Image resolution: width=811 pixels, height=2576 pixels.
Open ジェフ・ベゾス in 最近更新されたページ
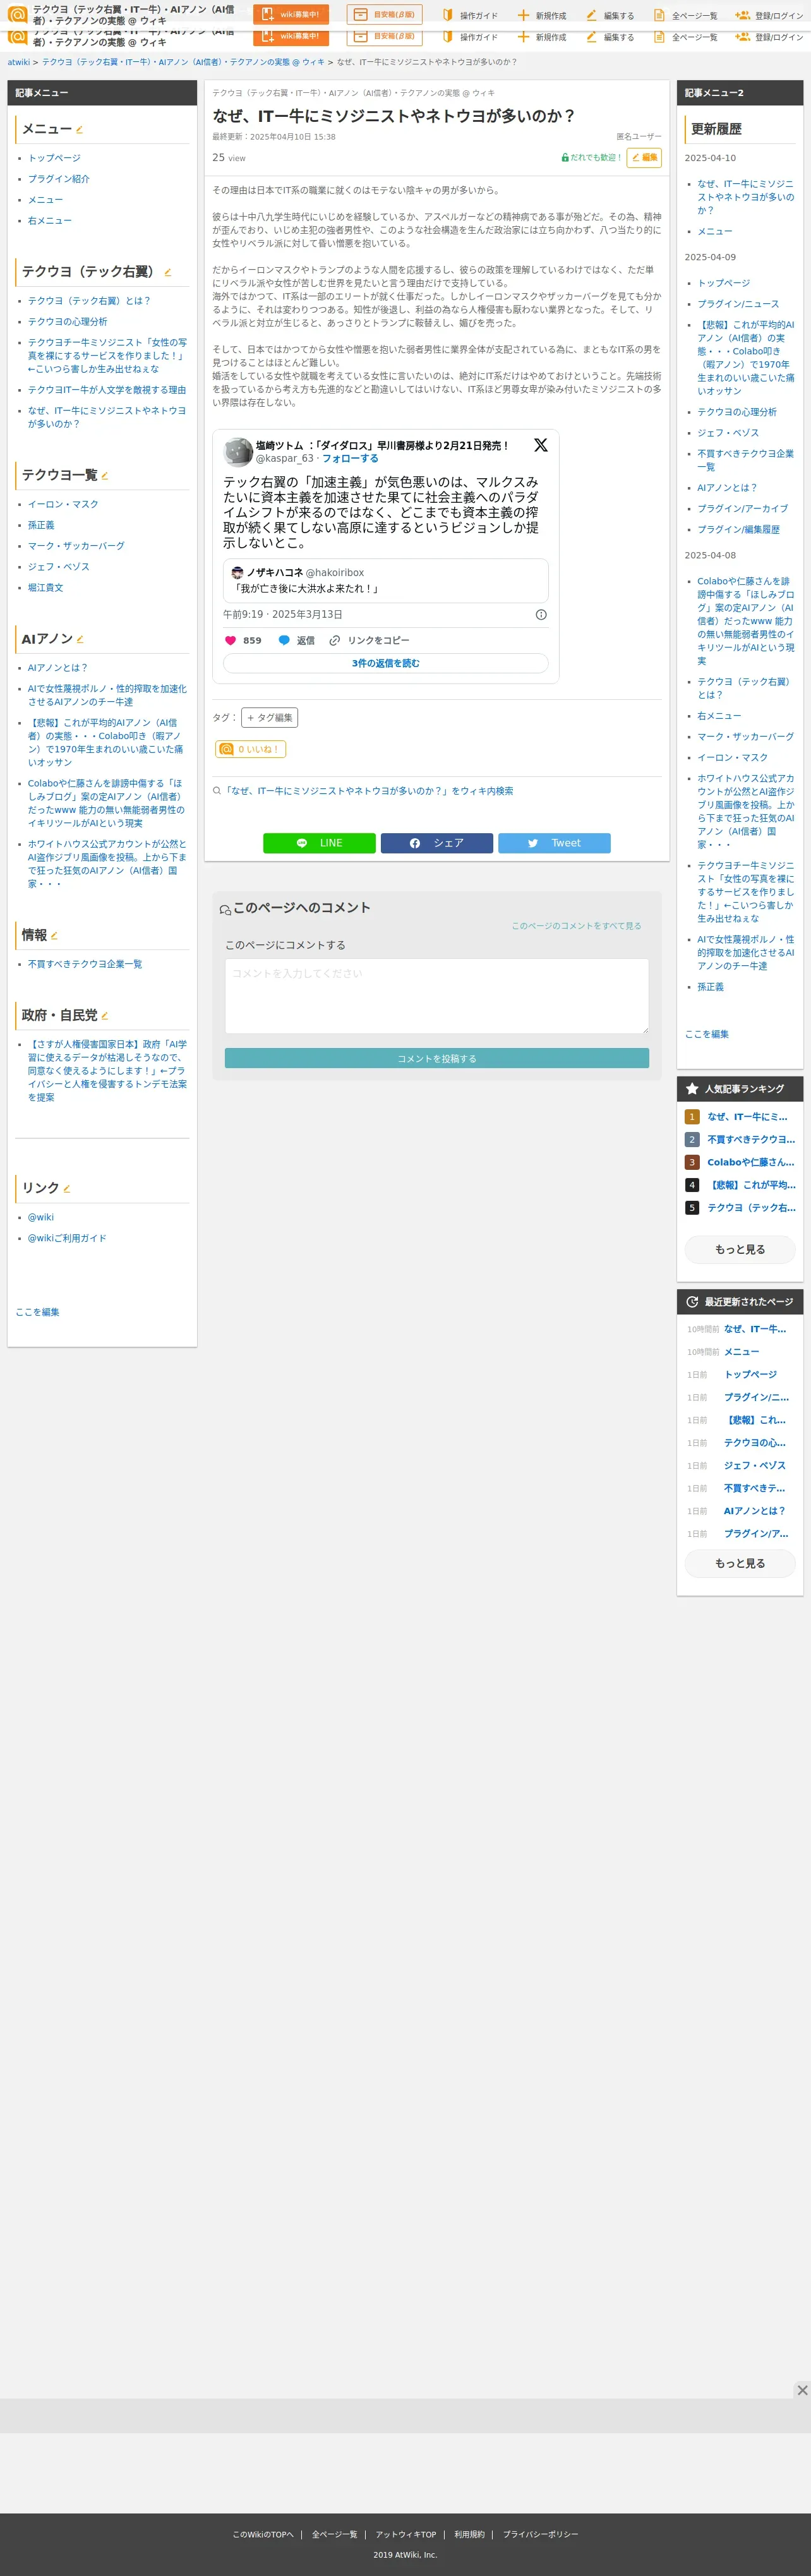tap(755, 1465)
